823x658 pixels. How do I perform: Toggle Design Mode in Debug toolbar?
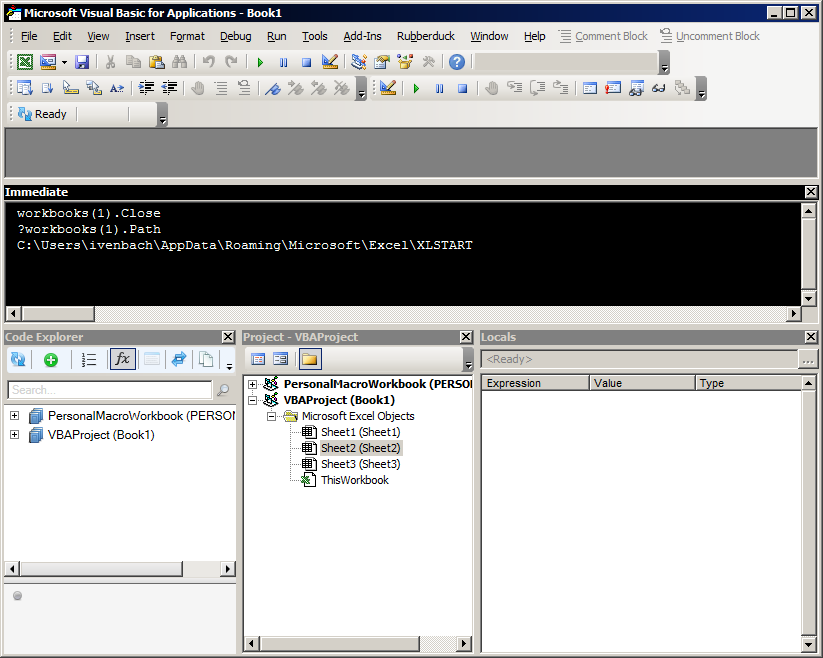click(x=387, y=88)
